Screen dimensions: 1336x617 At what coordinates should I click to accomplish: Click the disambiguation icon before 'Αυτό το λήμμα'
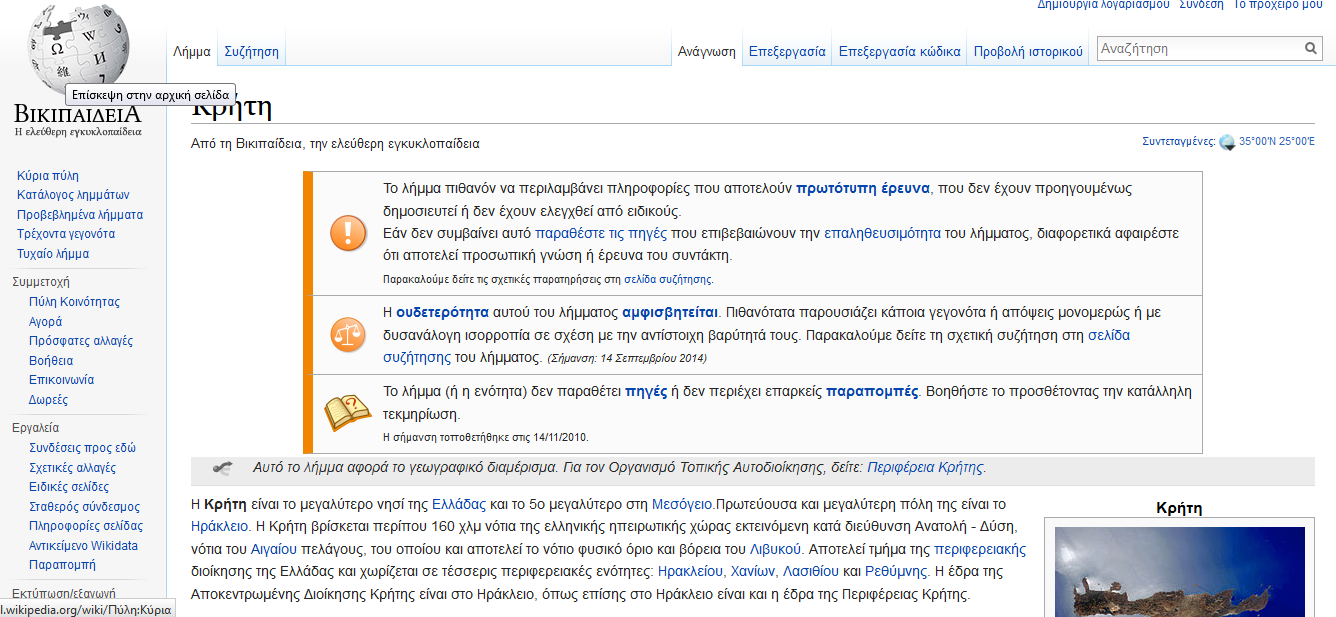222,467
